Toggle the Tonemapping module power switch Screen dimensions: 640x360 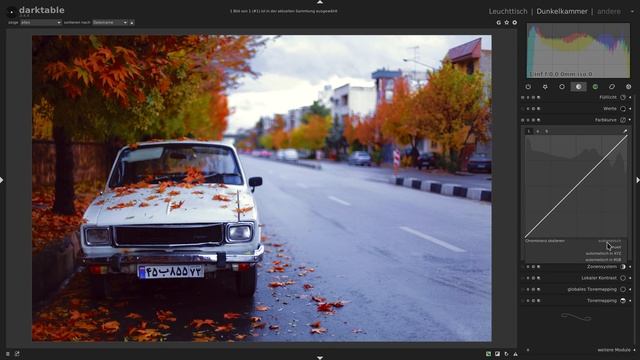523,300
